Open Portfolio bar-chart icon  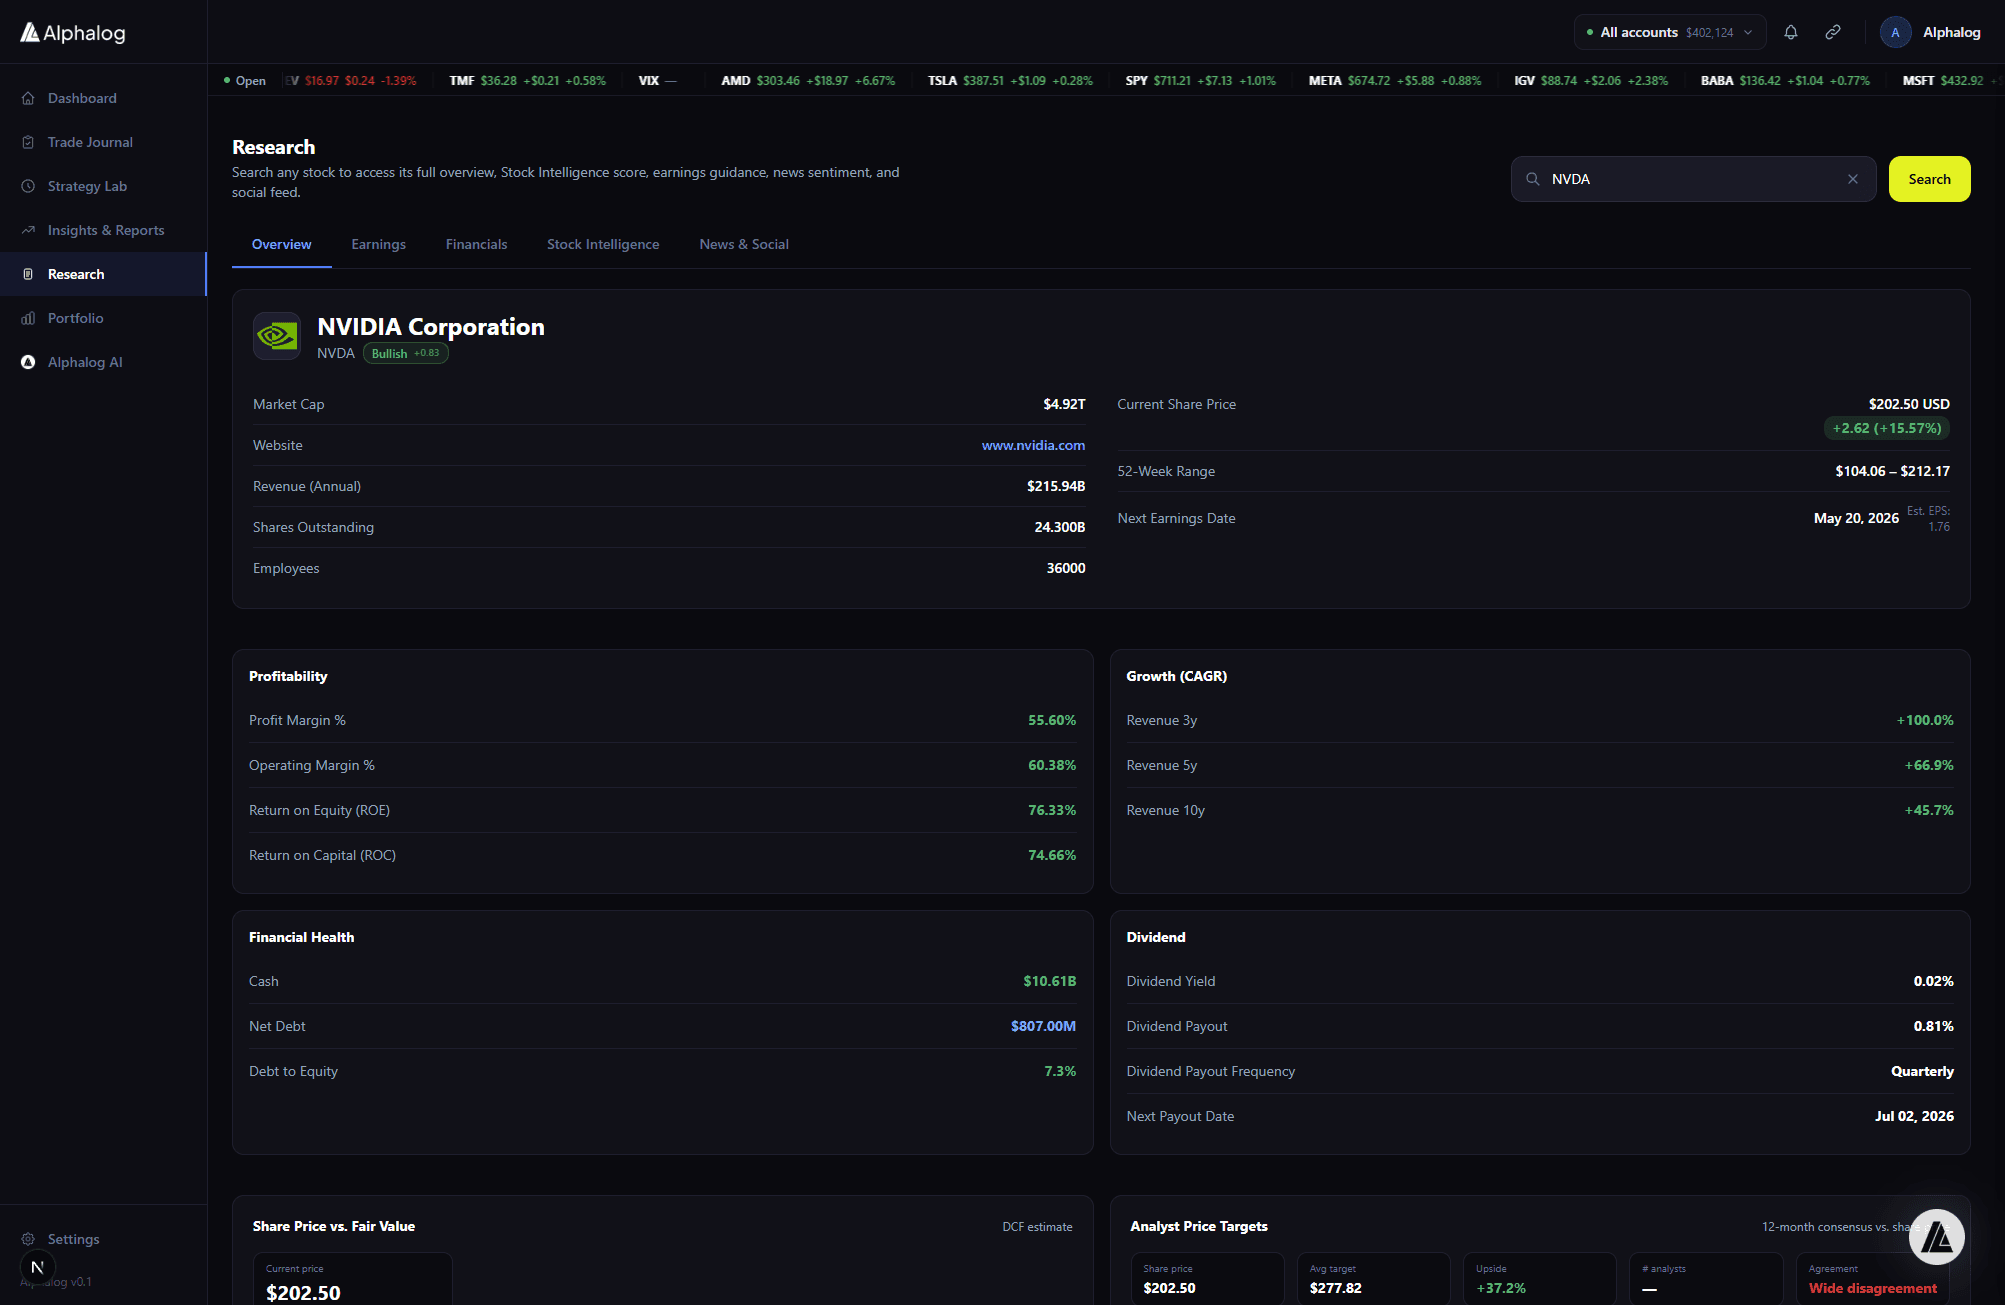[28, 318]
